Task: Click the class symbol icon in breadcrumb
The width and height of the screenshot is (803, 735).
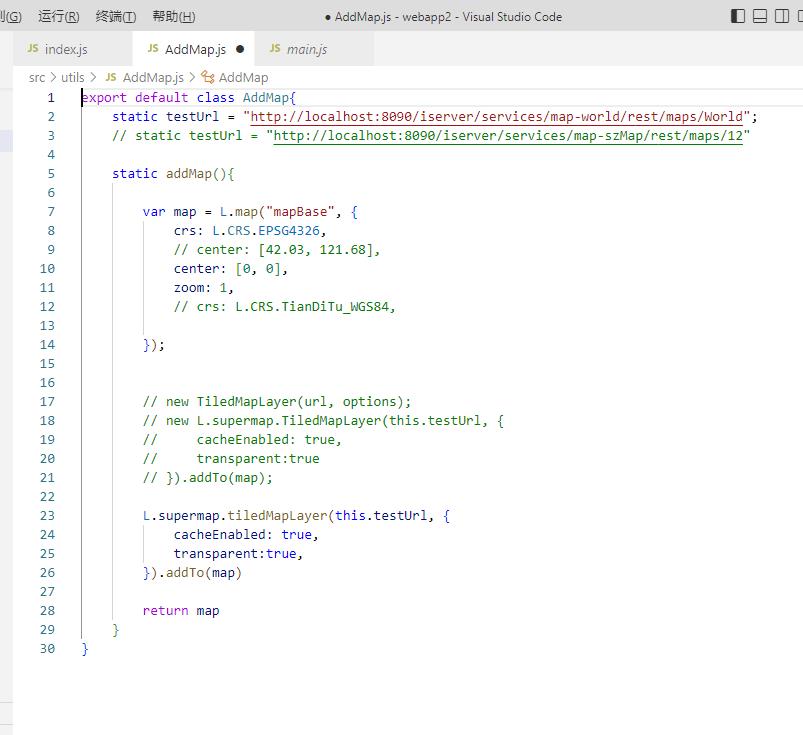Action: point(207,77)
